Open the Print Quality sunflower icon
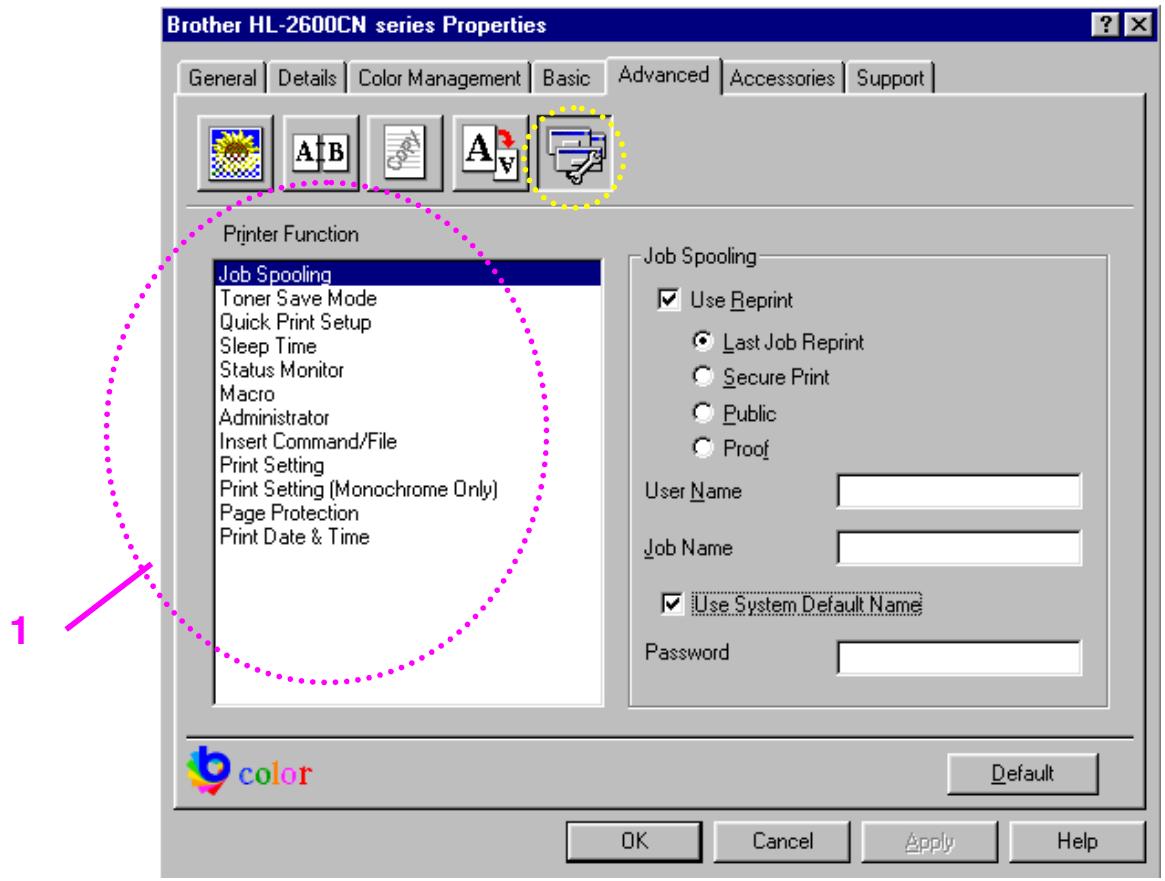Image resolution: width=1165 pixels, height=881 pixels. [x=236, y=153]
